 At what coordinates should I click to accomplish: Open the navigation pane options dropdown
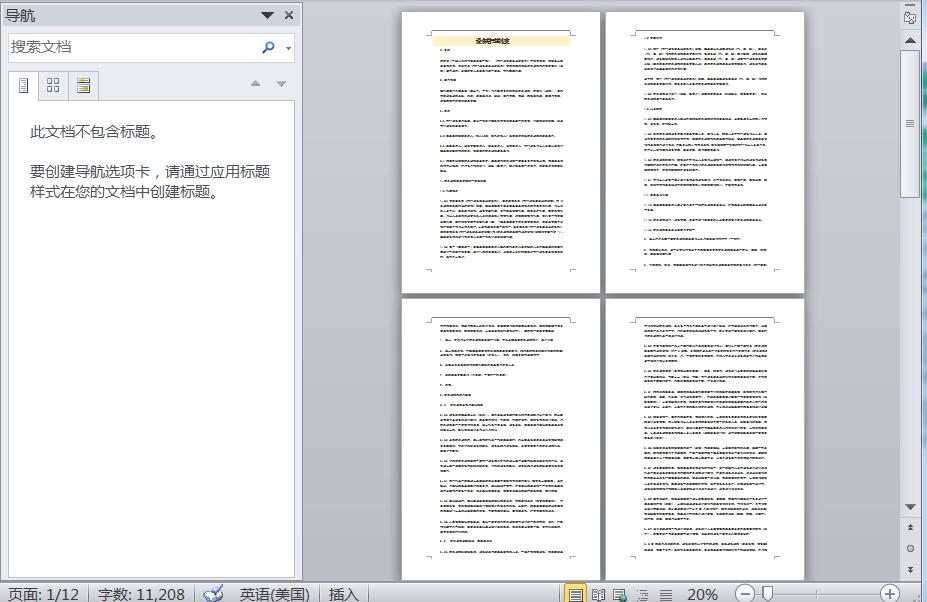pyautogui.click(x=267, y=15)
